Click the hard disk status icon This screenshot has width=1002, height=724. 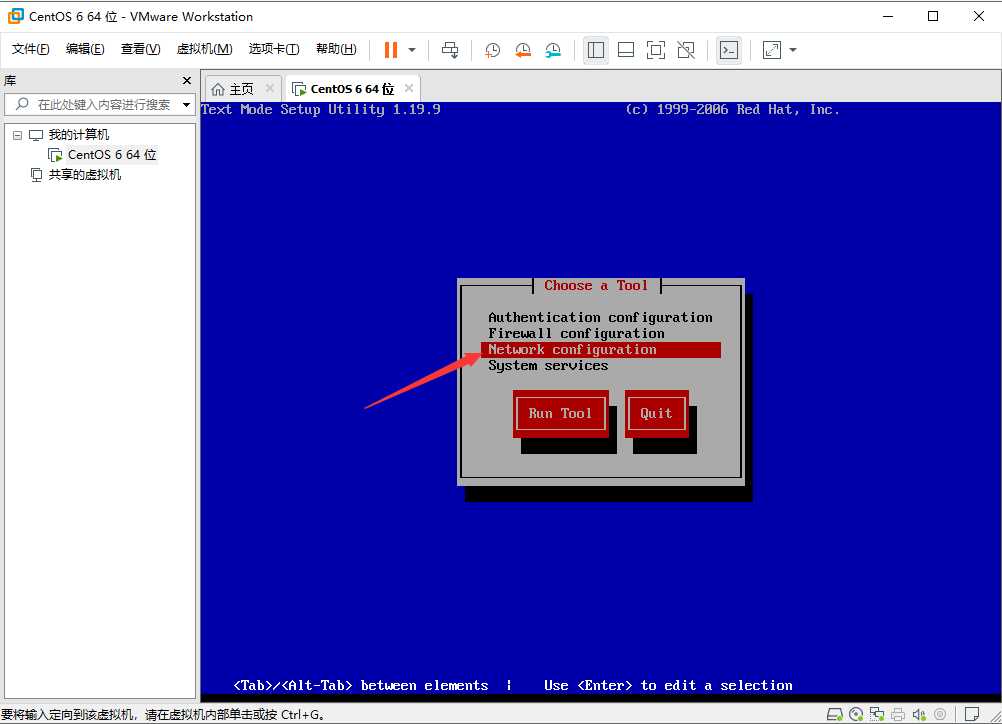coord(835,714)
